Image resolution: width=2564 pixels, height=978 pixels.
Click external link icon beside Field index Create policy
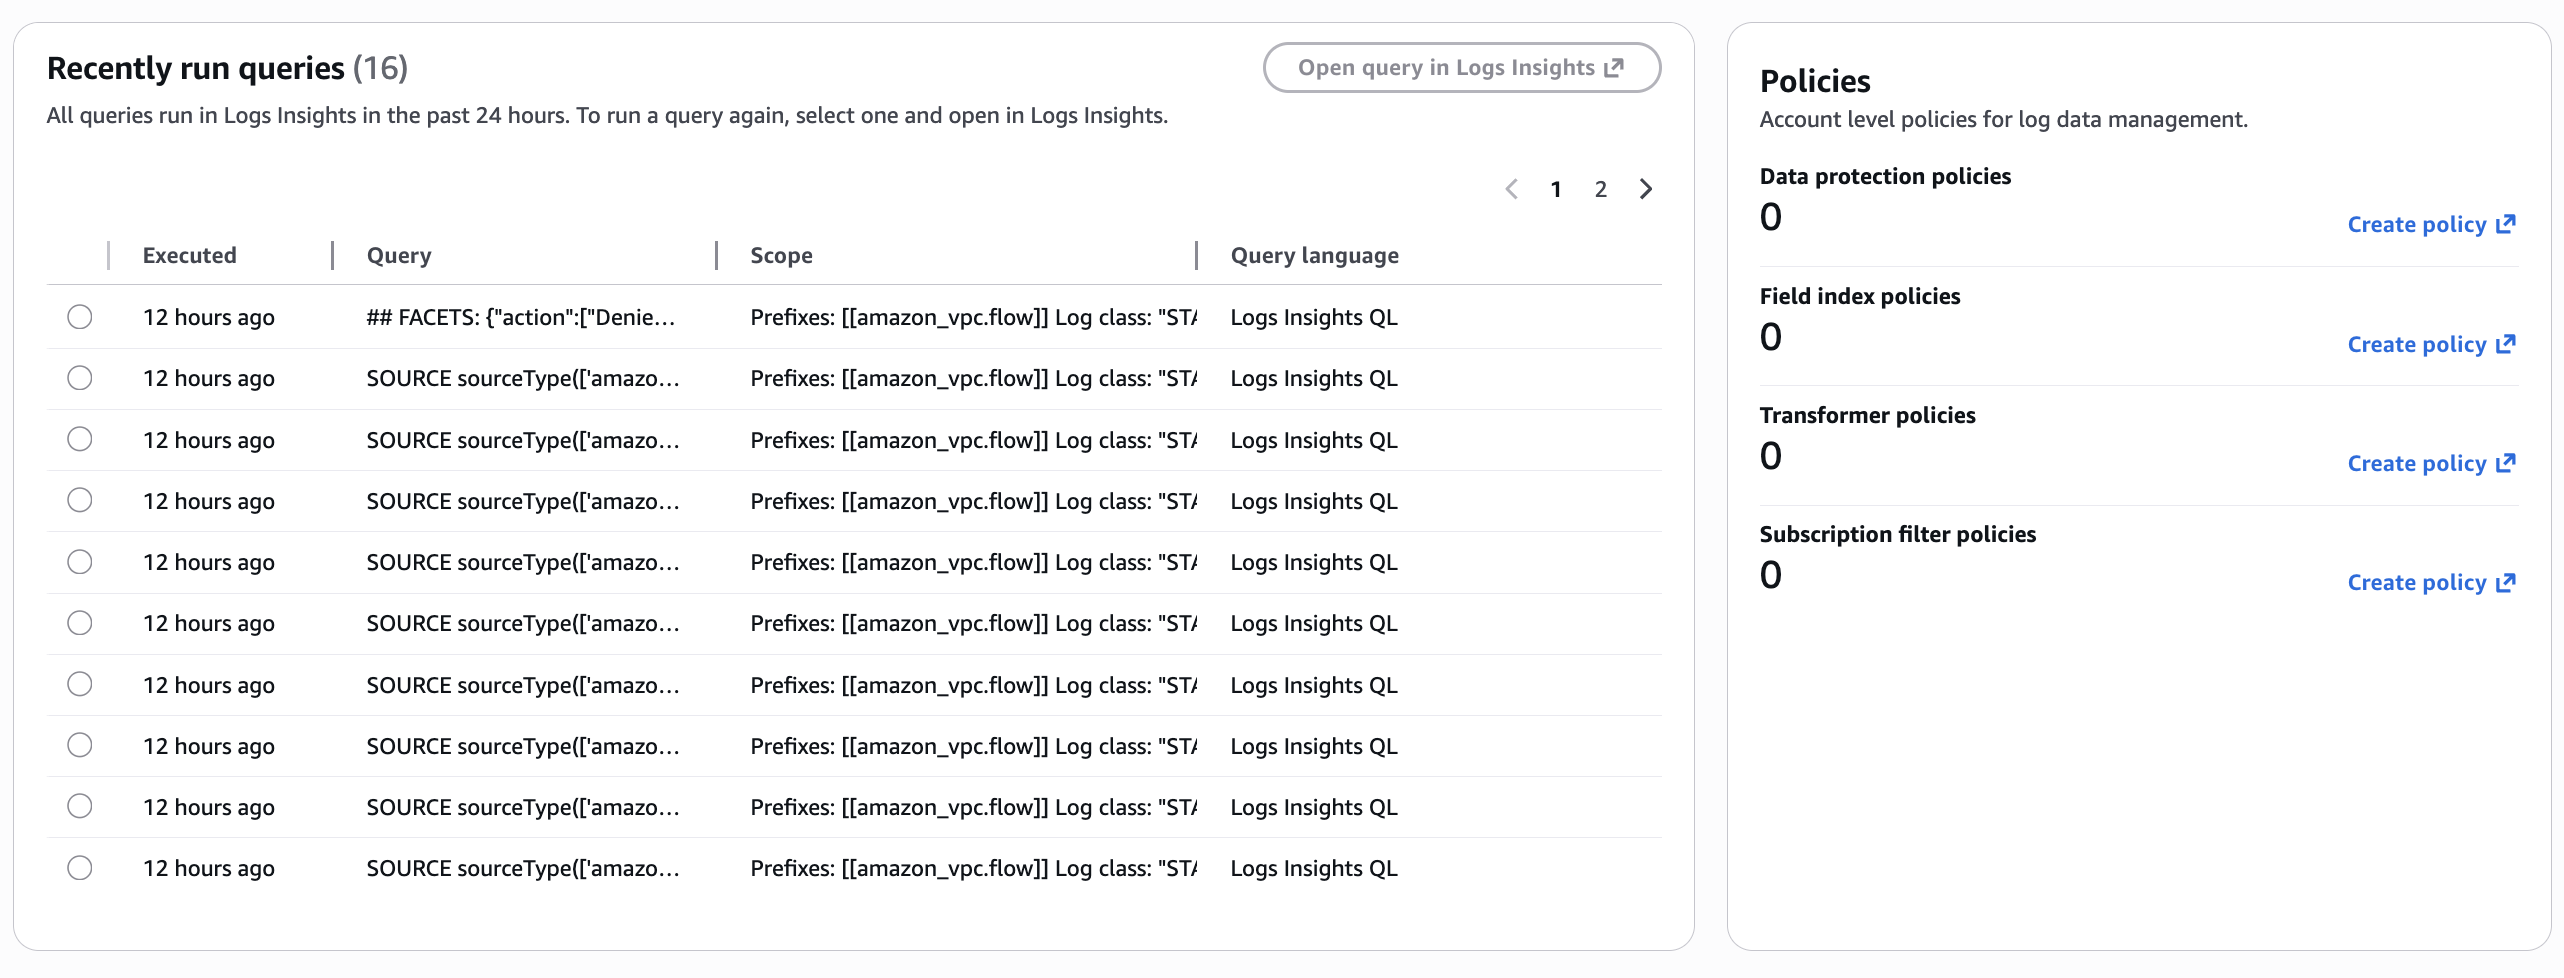click(2506, 344)
